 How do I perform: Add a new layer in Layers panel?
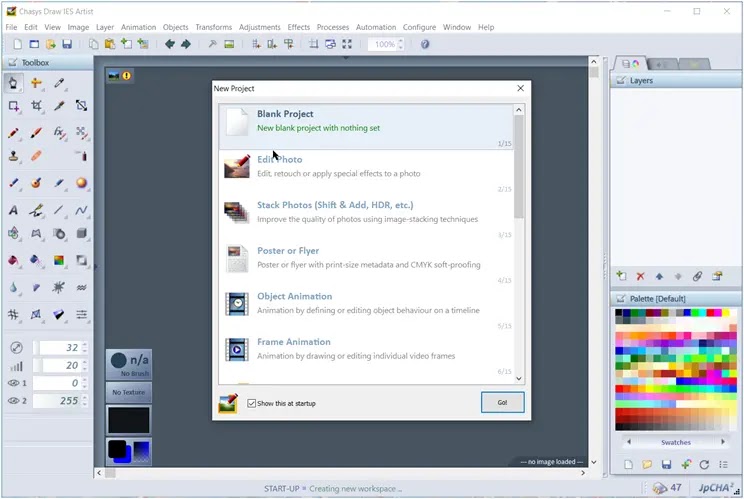621,276
